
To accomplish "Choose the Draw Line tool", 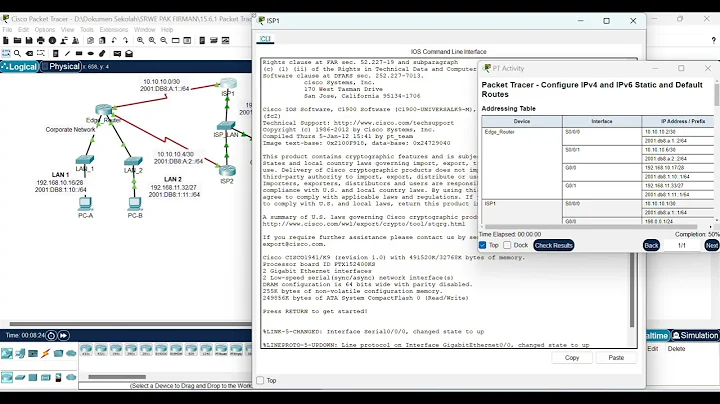I will (x=68, y=53).
